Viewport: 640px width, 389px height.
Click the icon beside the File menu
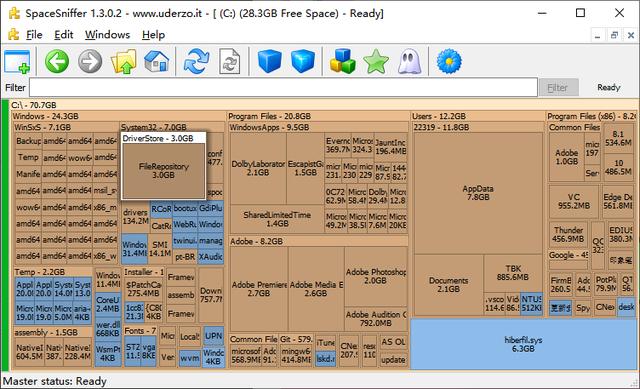14,34
